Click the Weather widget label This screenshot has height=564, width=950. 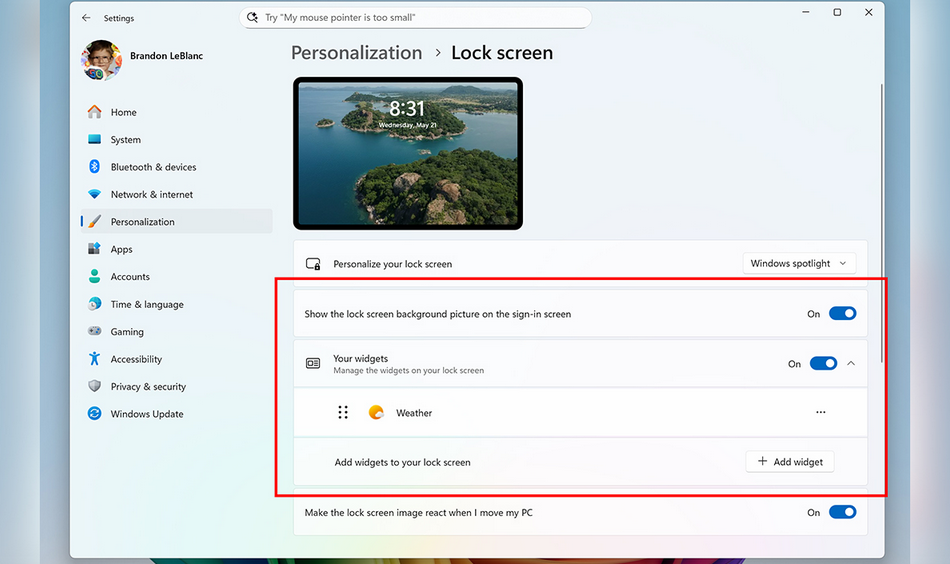point(414,413)
